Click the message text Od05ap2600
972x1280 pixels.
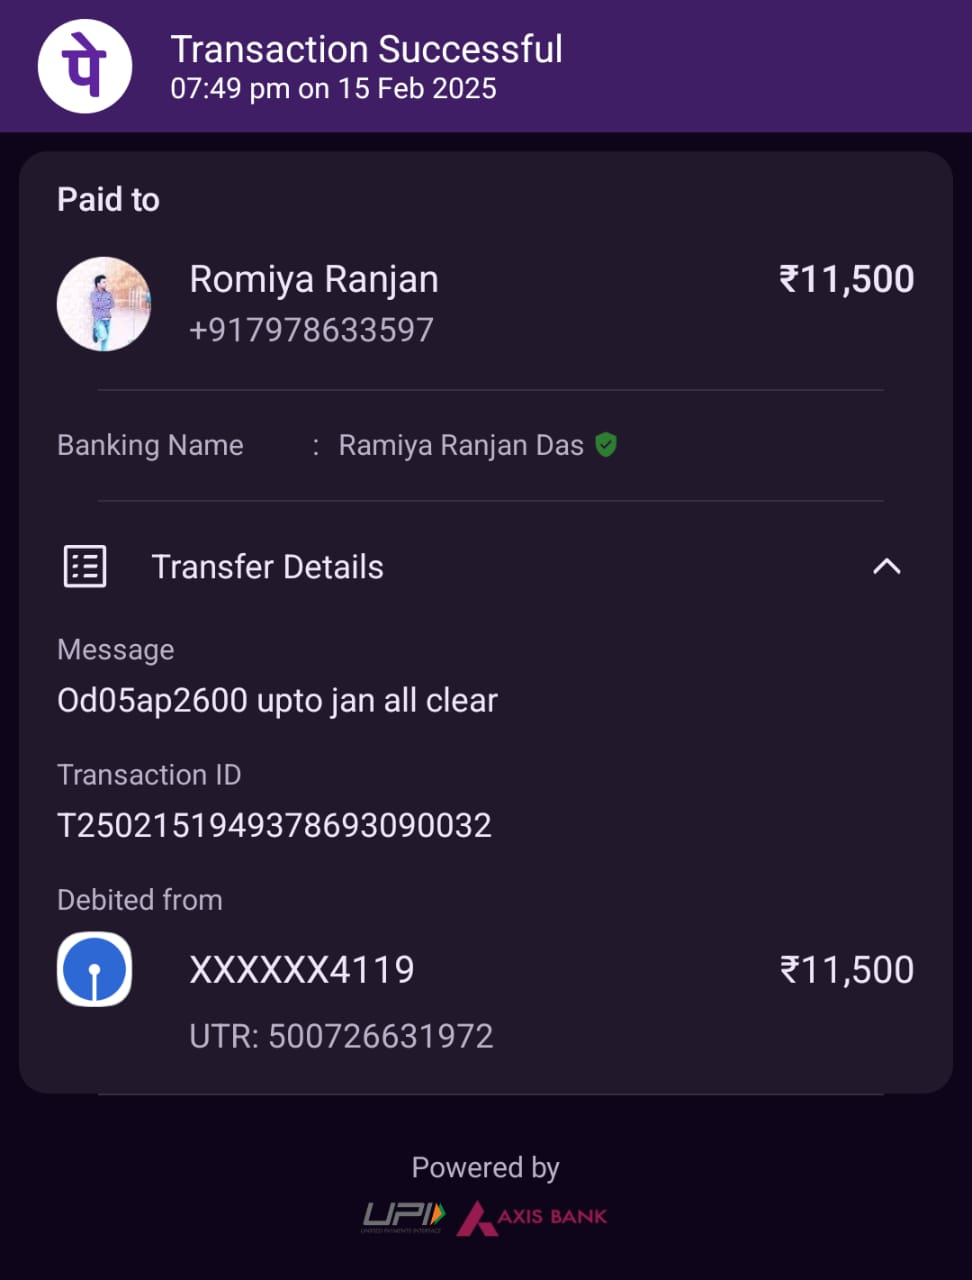277,700
